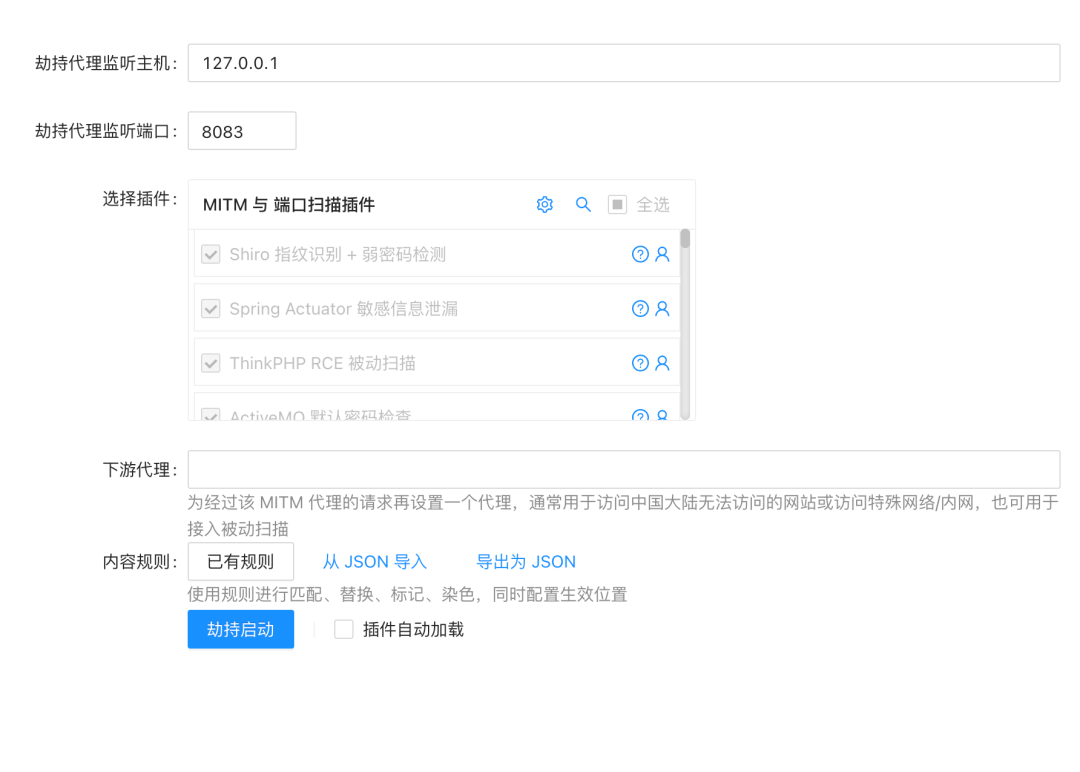The image size is (1080, 772).
Task: Click 导出为 JSON link
Action: coord(526,562)
